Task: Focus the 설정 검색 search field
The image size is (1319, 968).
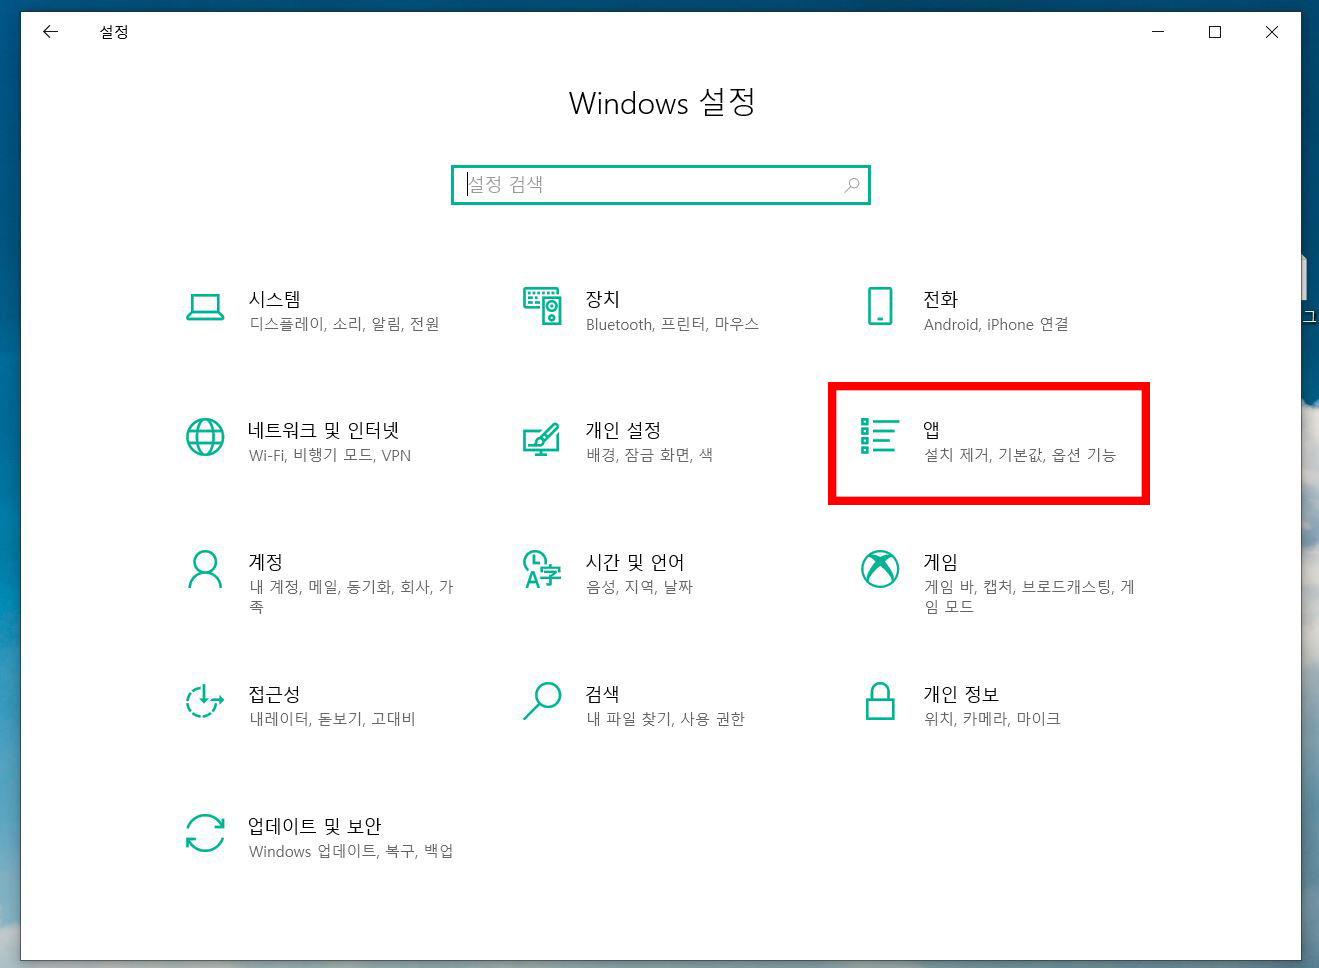Action: tap(661, 185)
